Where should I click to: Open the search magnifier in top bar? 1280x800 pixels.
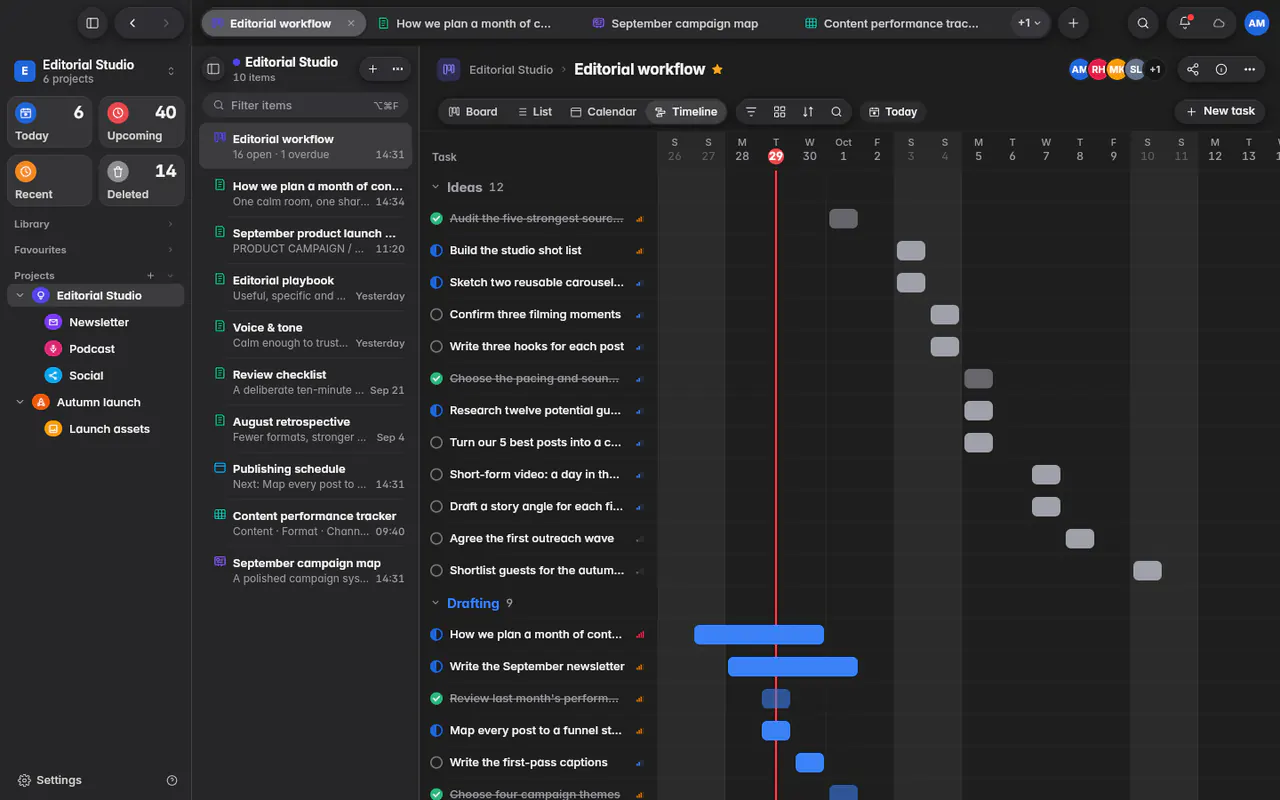coord(1143,23)
